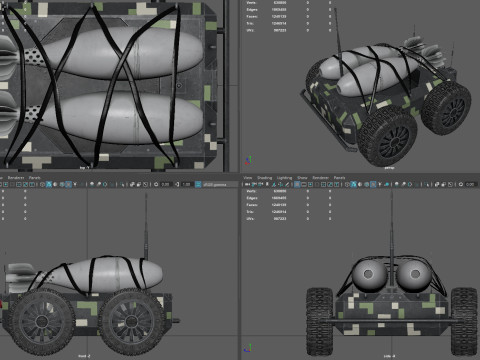Toggle X-Ray Joints in front view toolbar
480x360 pixels.
[x=145, y=184]
